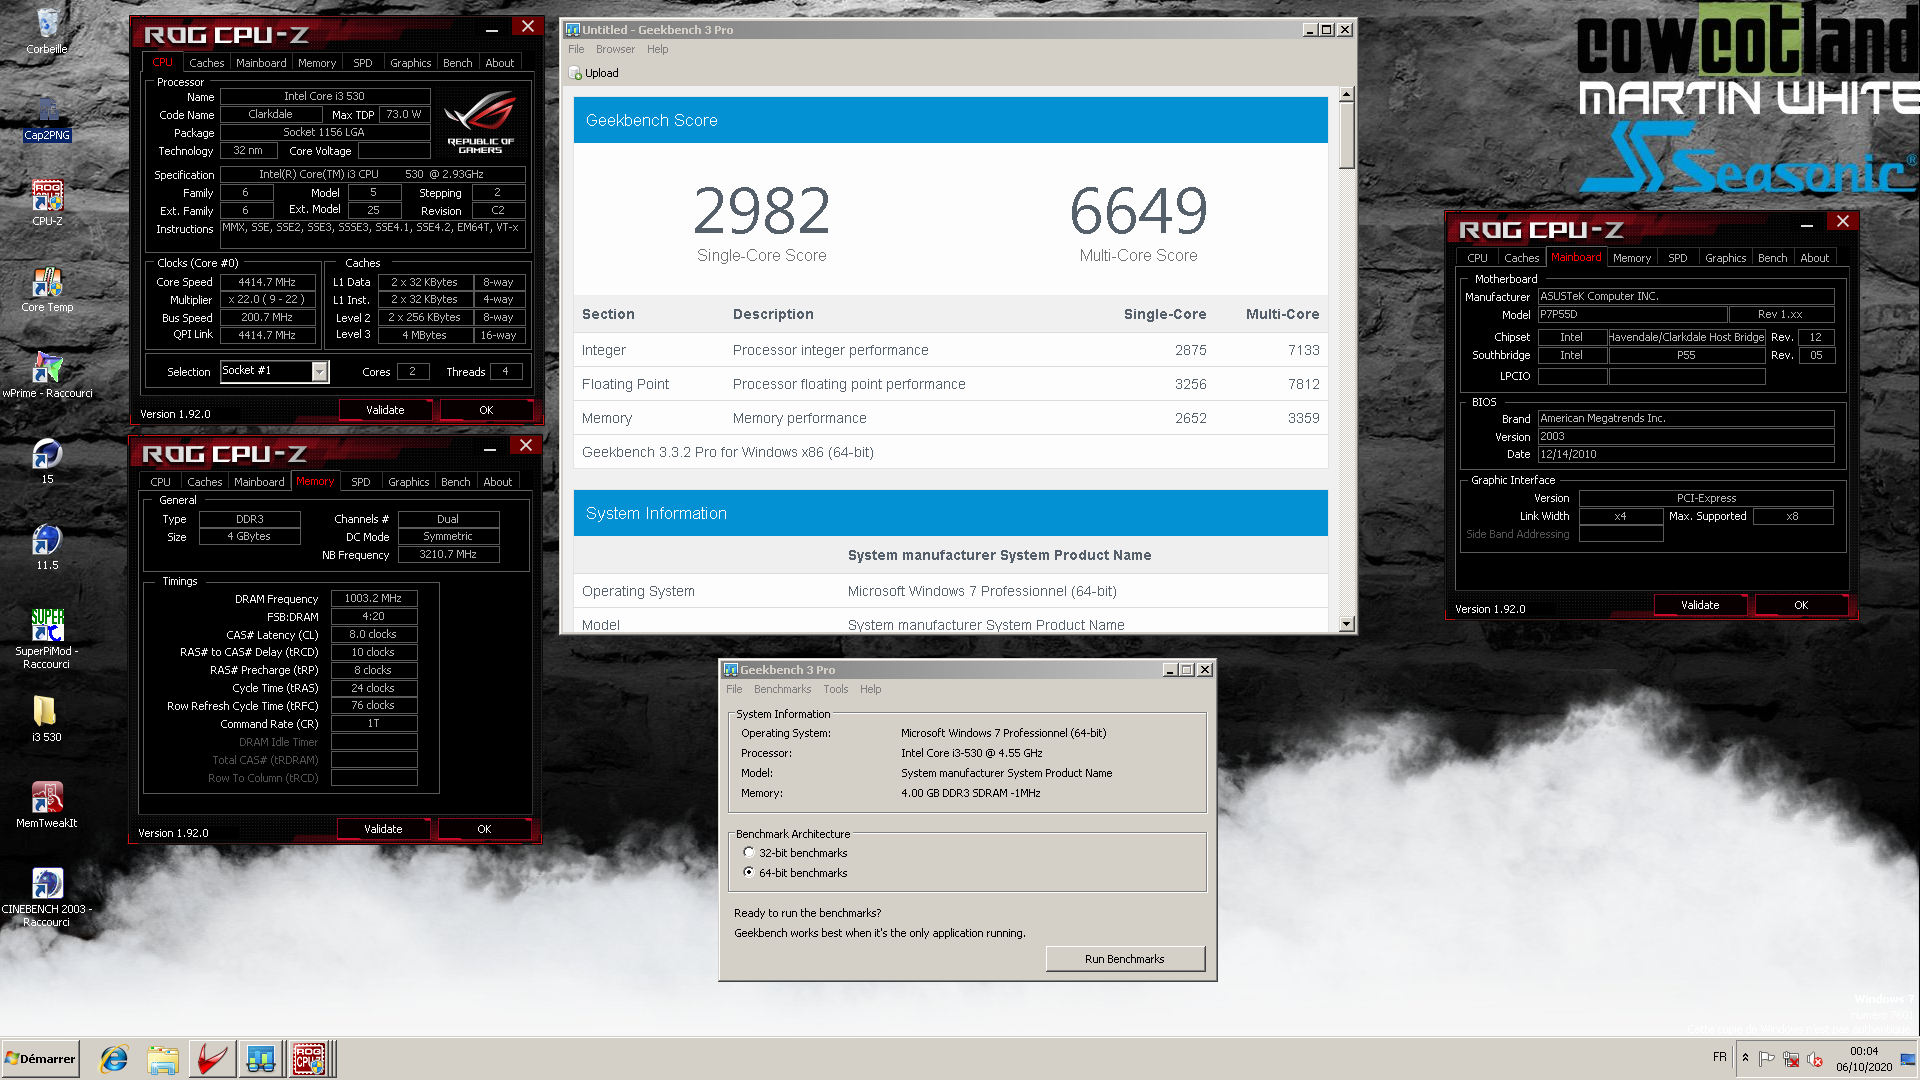Screen dimensions: 1920x1080
Task: Click OK in the top-left CPU-Z window
Action: click(x=486, y=410)
